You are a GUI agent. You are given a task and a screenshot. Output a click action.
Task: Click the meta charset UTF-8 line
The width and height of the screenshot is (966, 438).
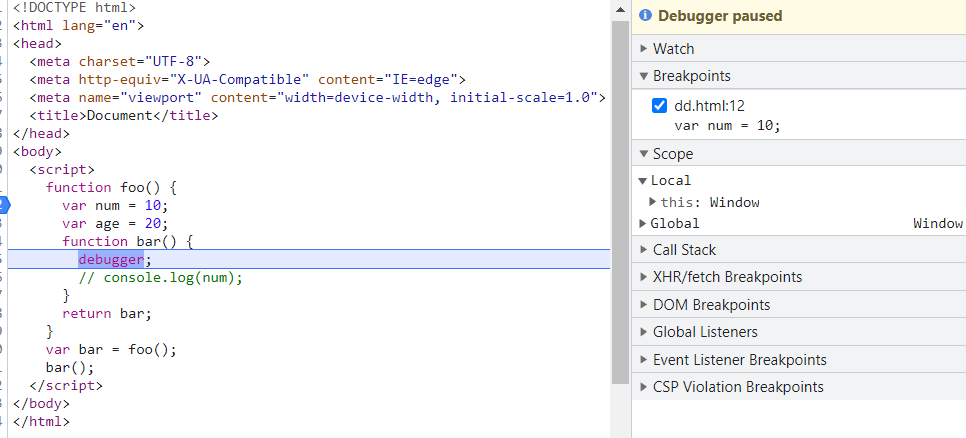(x=120, y=61)
